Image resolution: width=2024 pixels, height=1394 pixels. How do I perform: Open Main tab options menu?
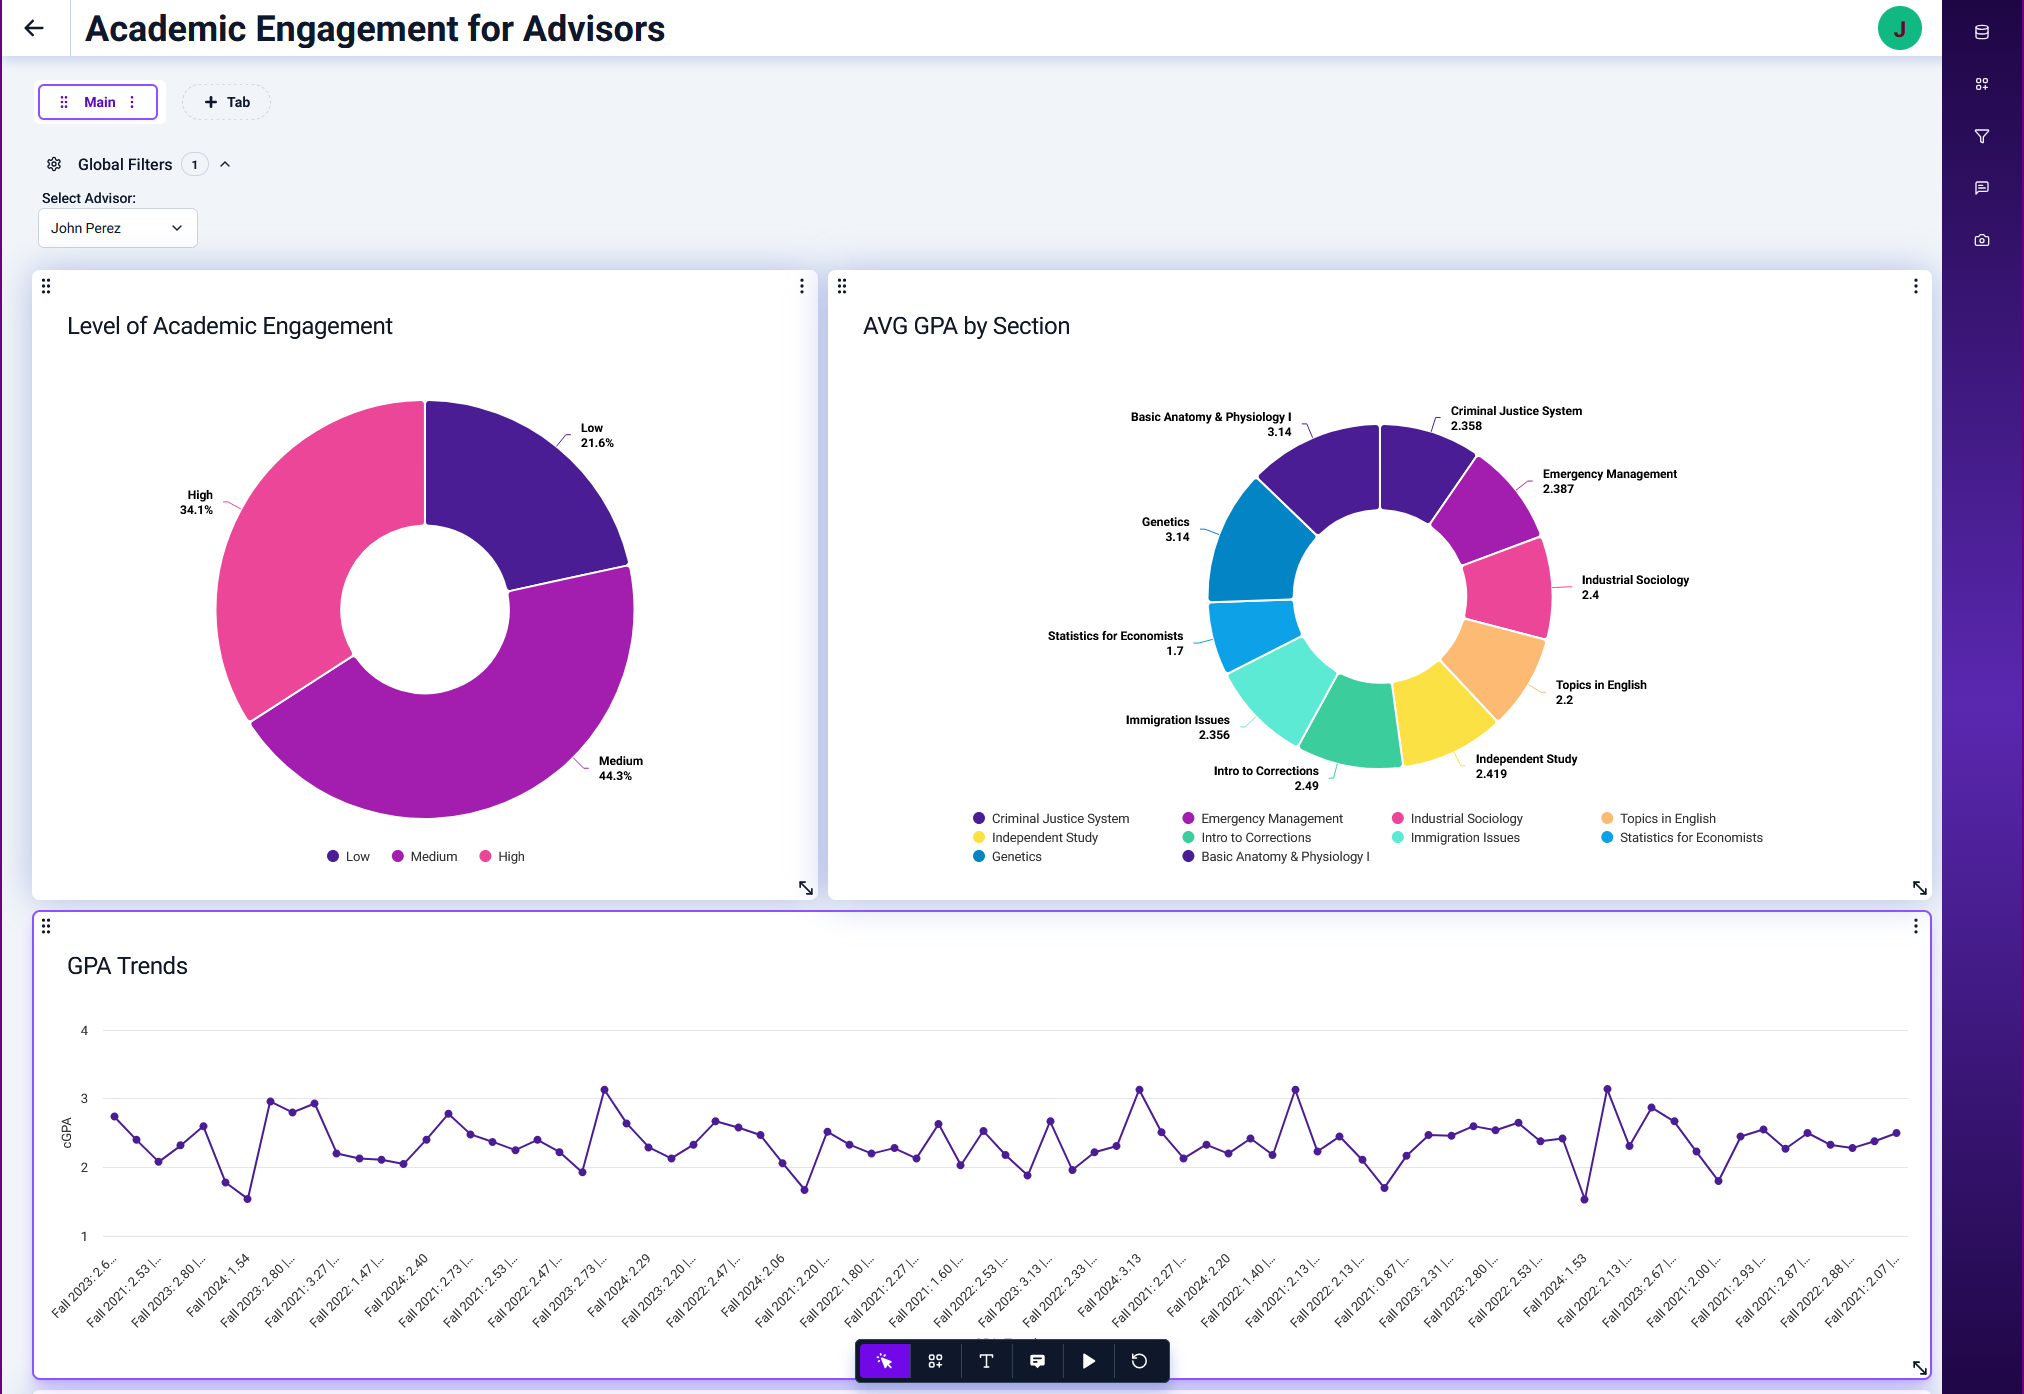[x=132, y=102]
